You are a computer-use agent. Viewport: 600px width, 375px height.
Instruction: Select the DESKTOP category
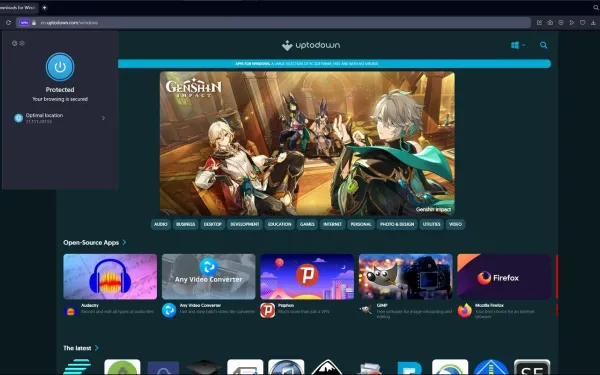coord(213,224)
